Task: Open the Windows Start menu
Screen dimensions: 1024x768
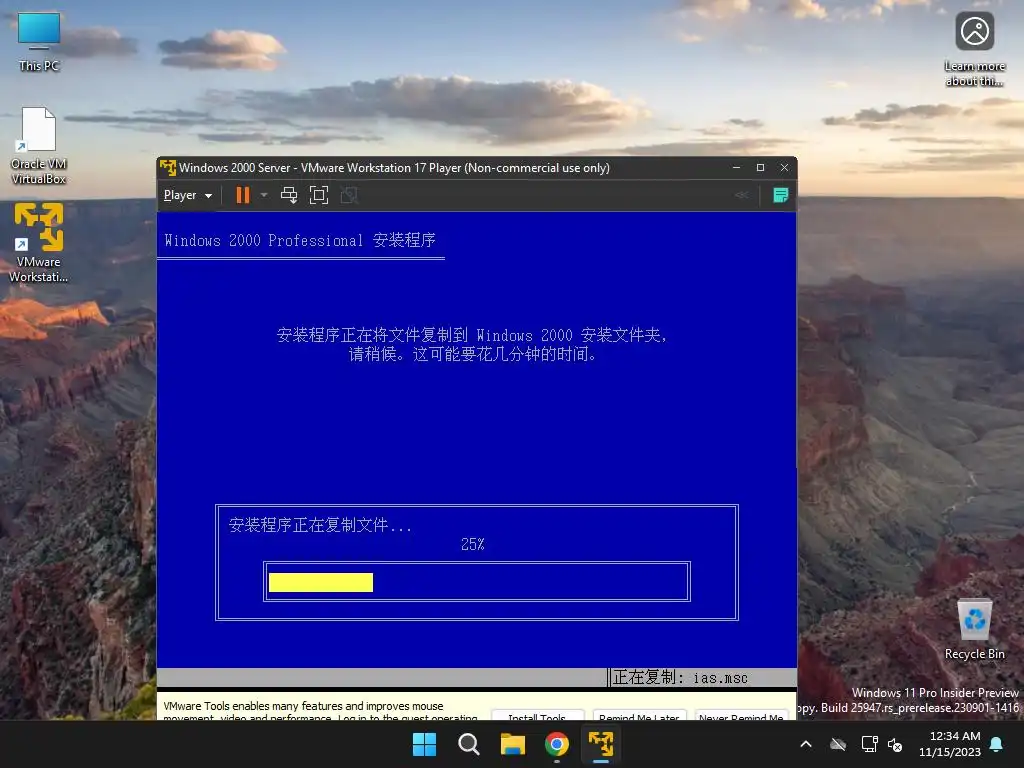Action: (x=424, y=744)
